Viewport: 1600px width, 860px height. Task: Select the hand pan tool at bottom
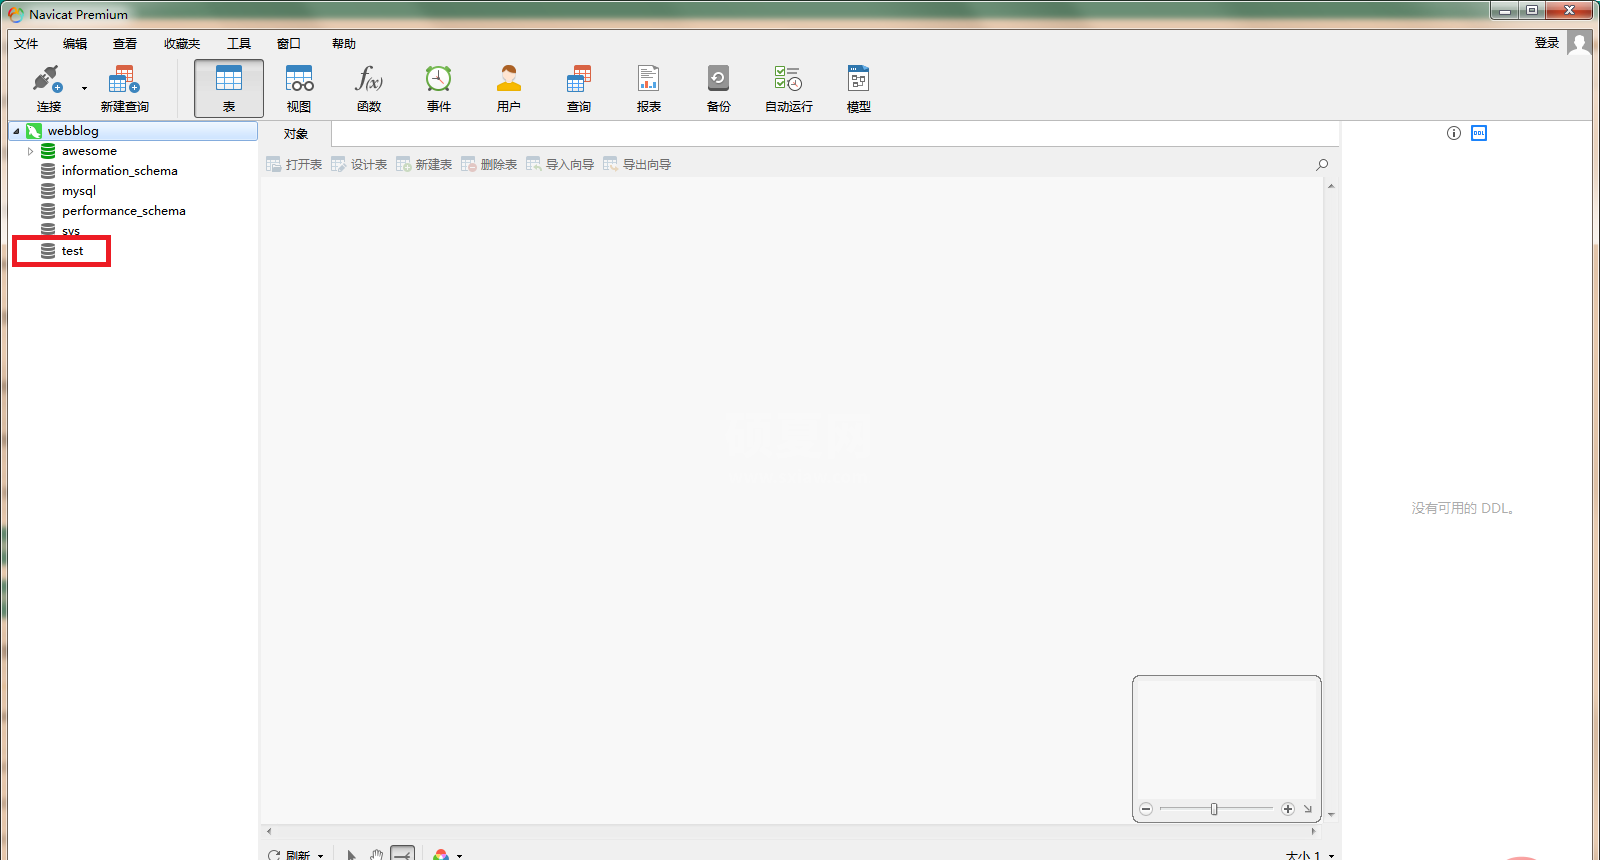[x=377, y=855]
